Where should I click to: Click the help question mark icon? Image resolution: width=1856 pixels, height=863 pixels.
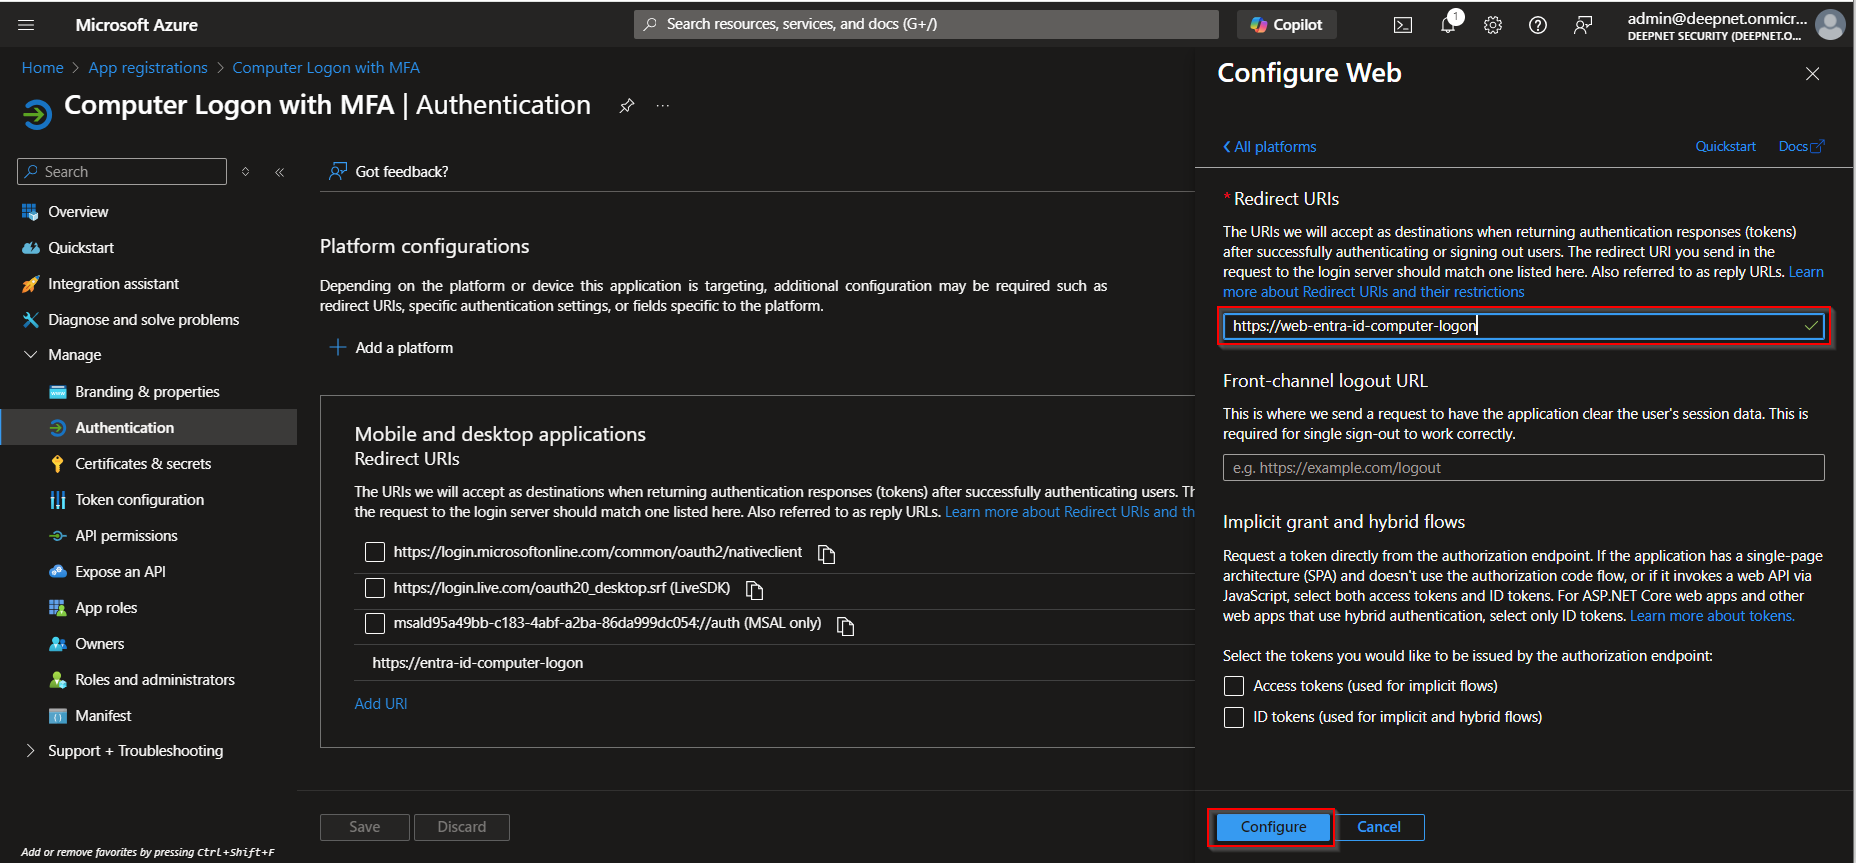[x=1538, y=25]
